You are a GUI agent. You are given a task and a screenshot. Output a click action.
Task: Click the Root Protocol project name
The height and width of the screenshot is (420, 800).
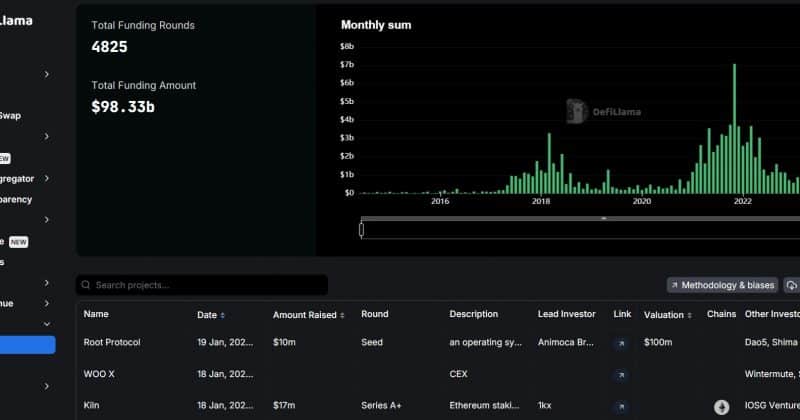[x=112, y=342]
